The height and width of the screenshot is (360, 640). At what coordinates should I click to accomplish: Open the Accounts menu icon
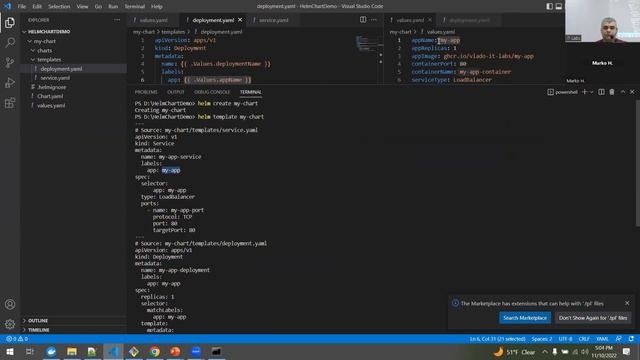pyautogui.click(x=10, y=304)
